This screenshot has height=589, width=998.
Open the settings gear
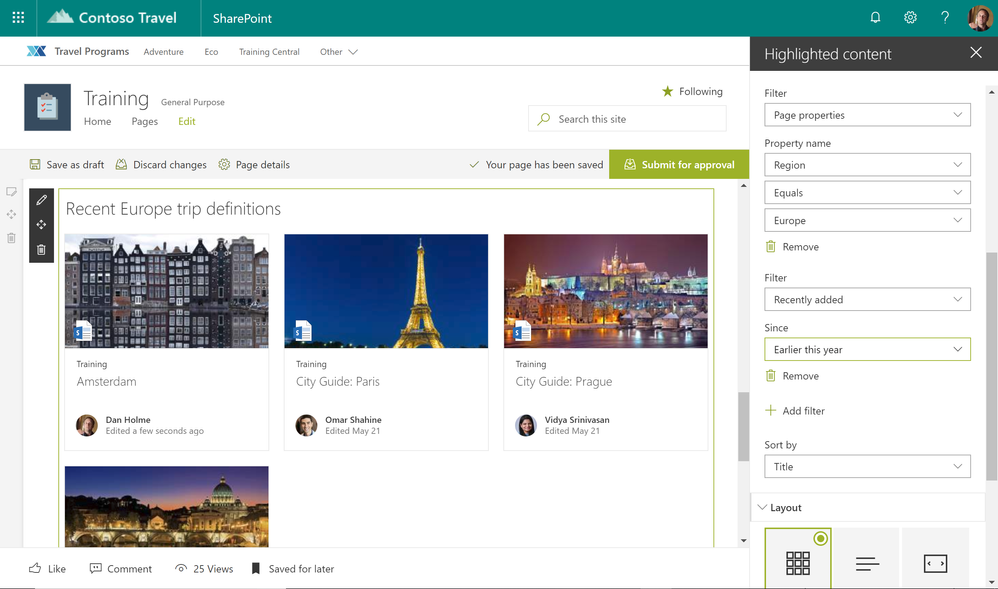tap(910, 18)
